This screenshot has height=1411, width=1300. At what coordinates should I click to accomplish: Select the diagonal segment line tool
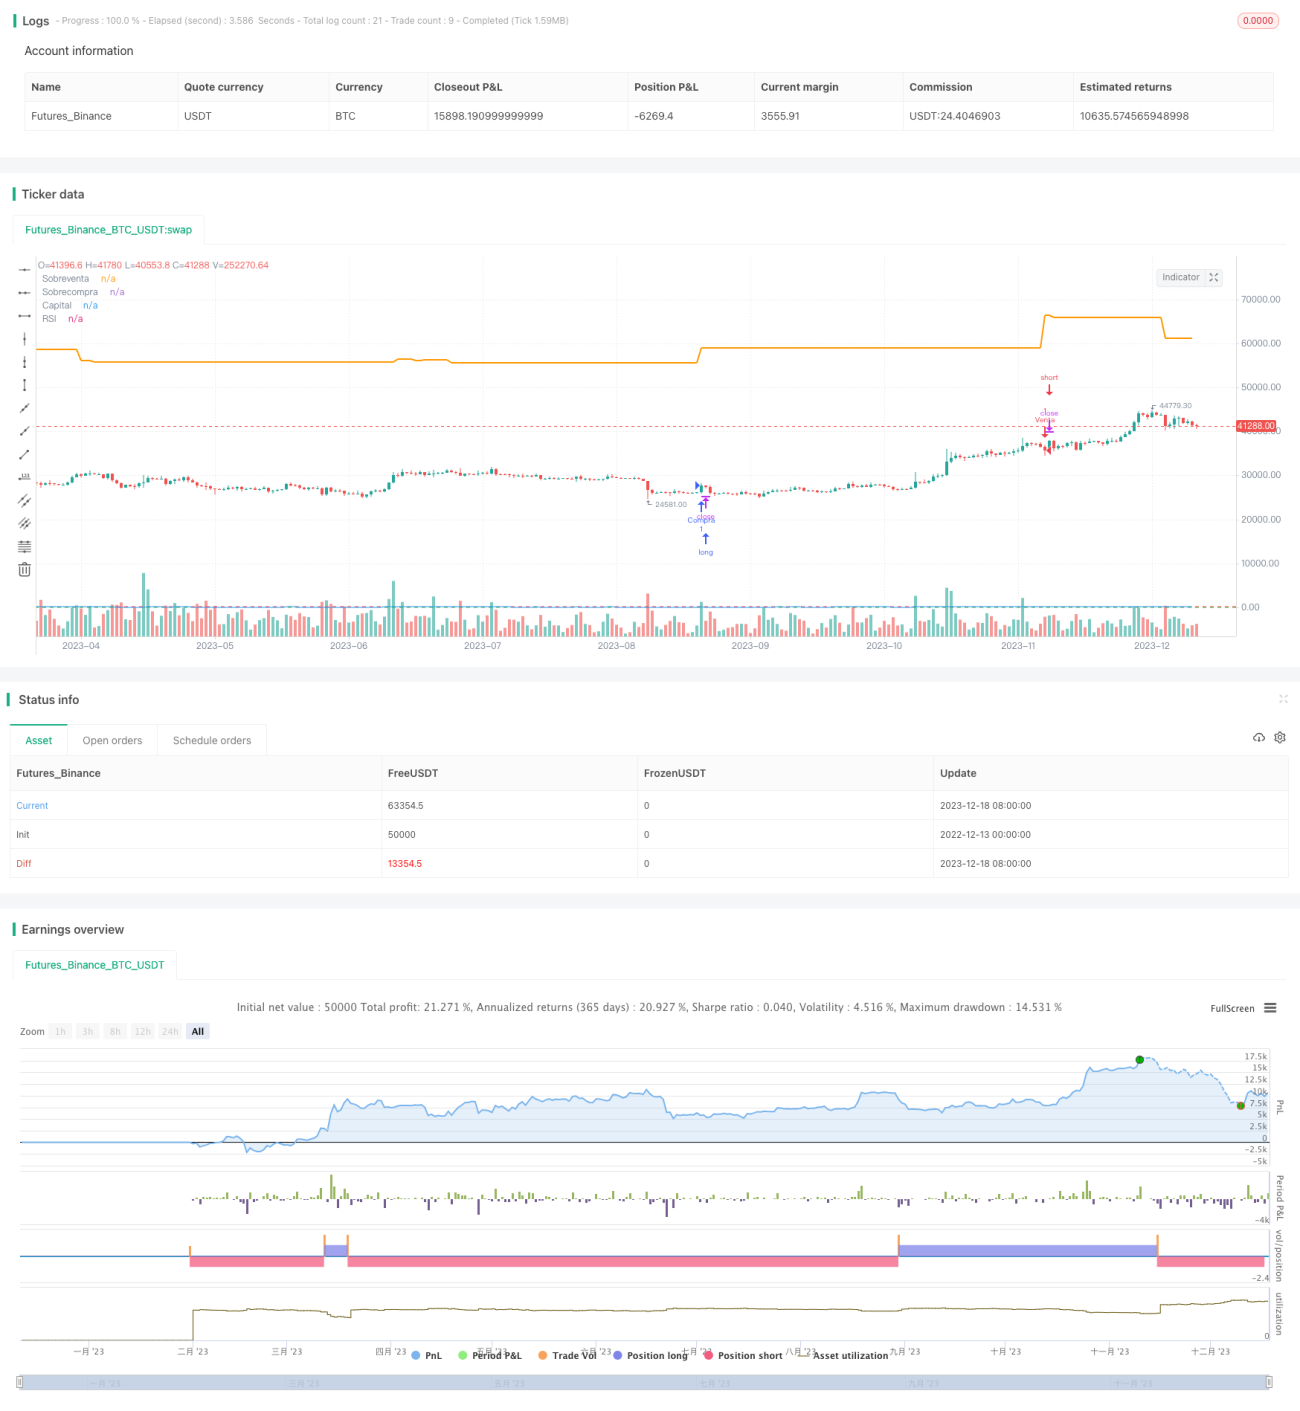pyautogui.click(x=25, y=454)
